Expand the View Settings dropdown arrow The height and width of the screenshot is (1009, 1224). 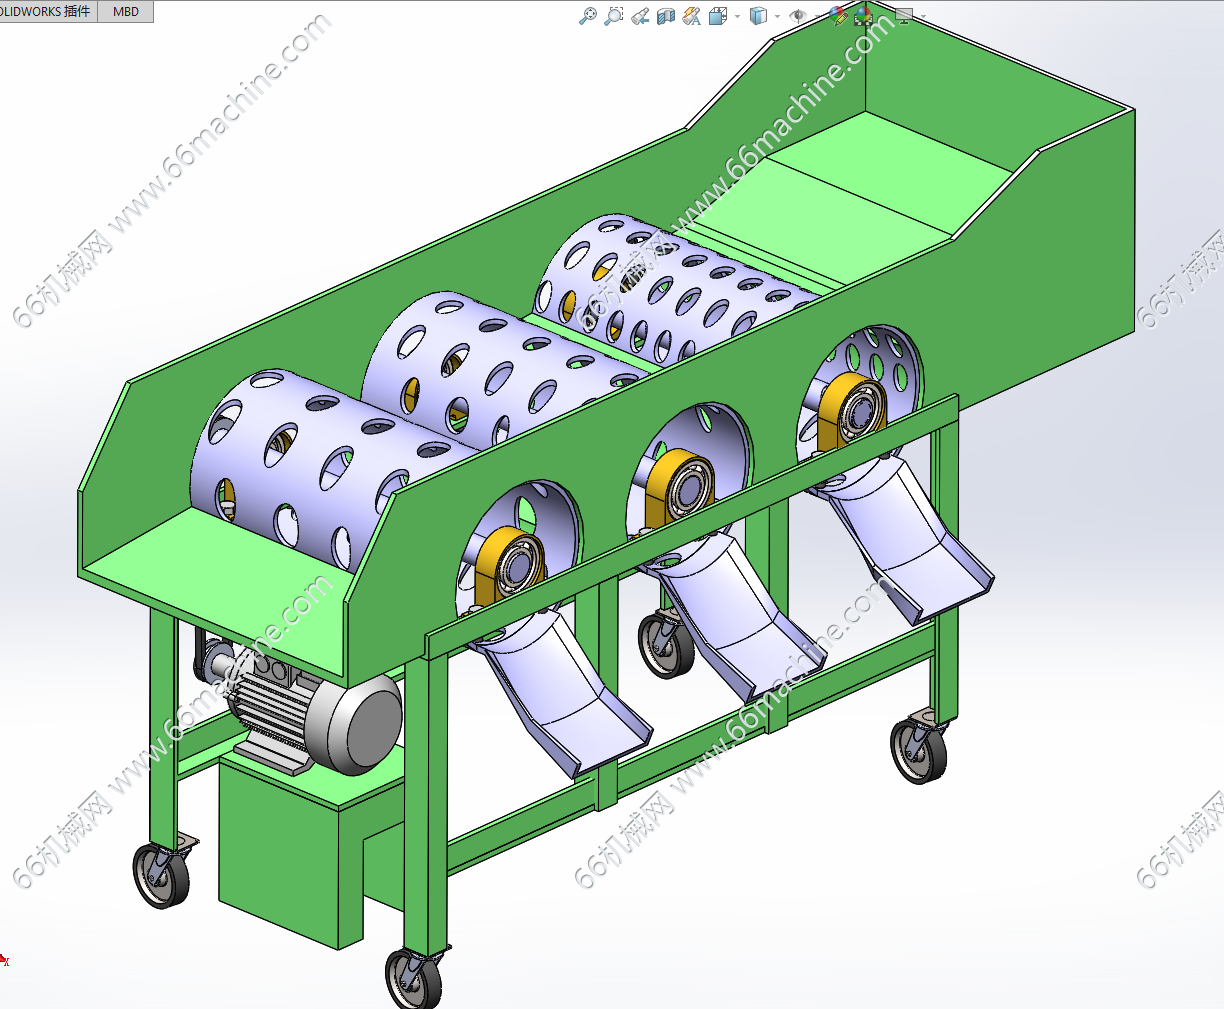pyautogui.click(x=922, y=16)
